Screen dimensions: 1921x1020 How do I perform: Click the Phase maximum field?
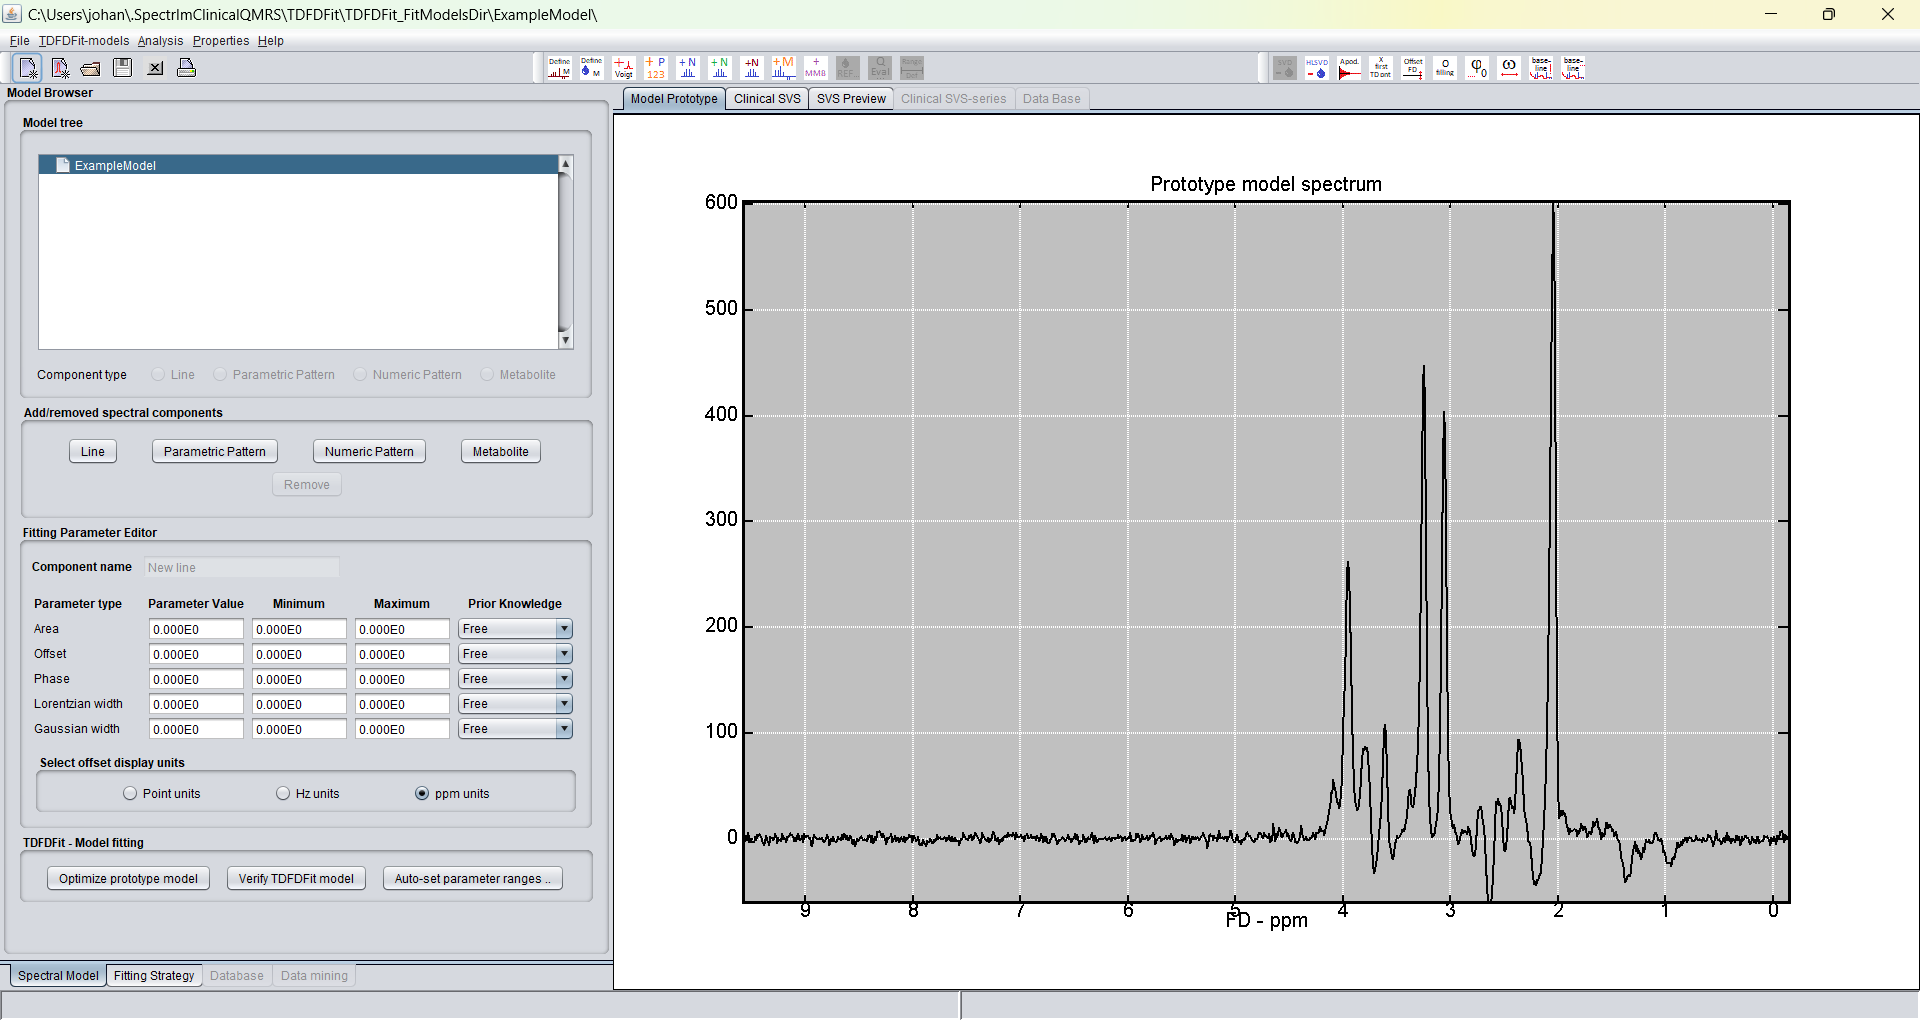tap(402, 679)
